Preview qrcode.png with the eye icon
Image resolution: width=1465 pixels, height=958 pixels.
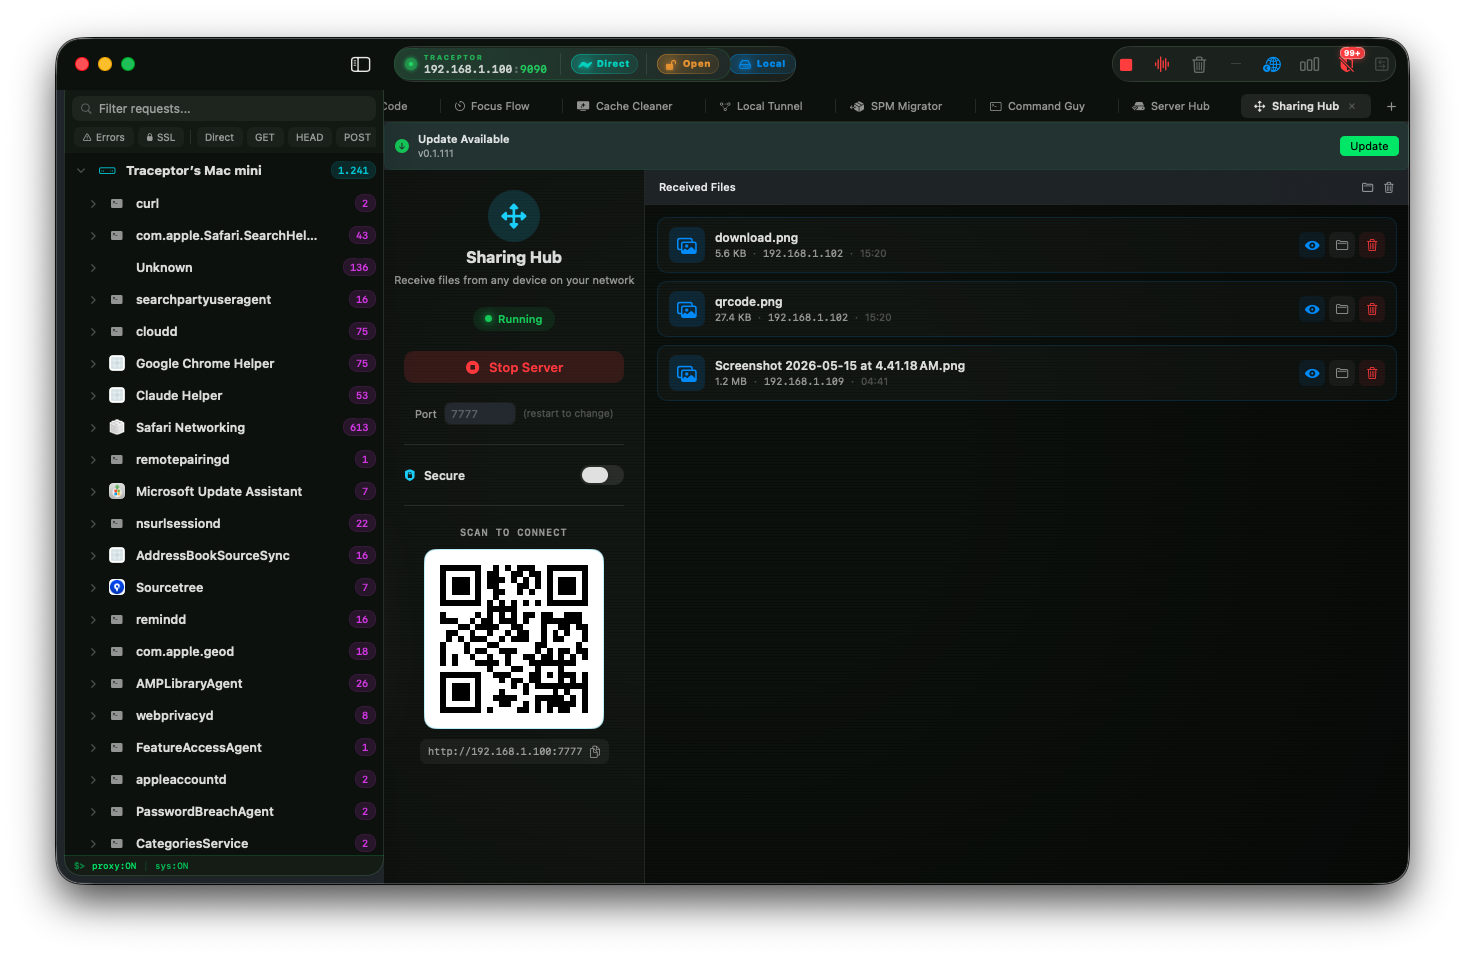[x=1312, y=309]
